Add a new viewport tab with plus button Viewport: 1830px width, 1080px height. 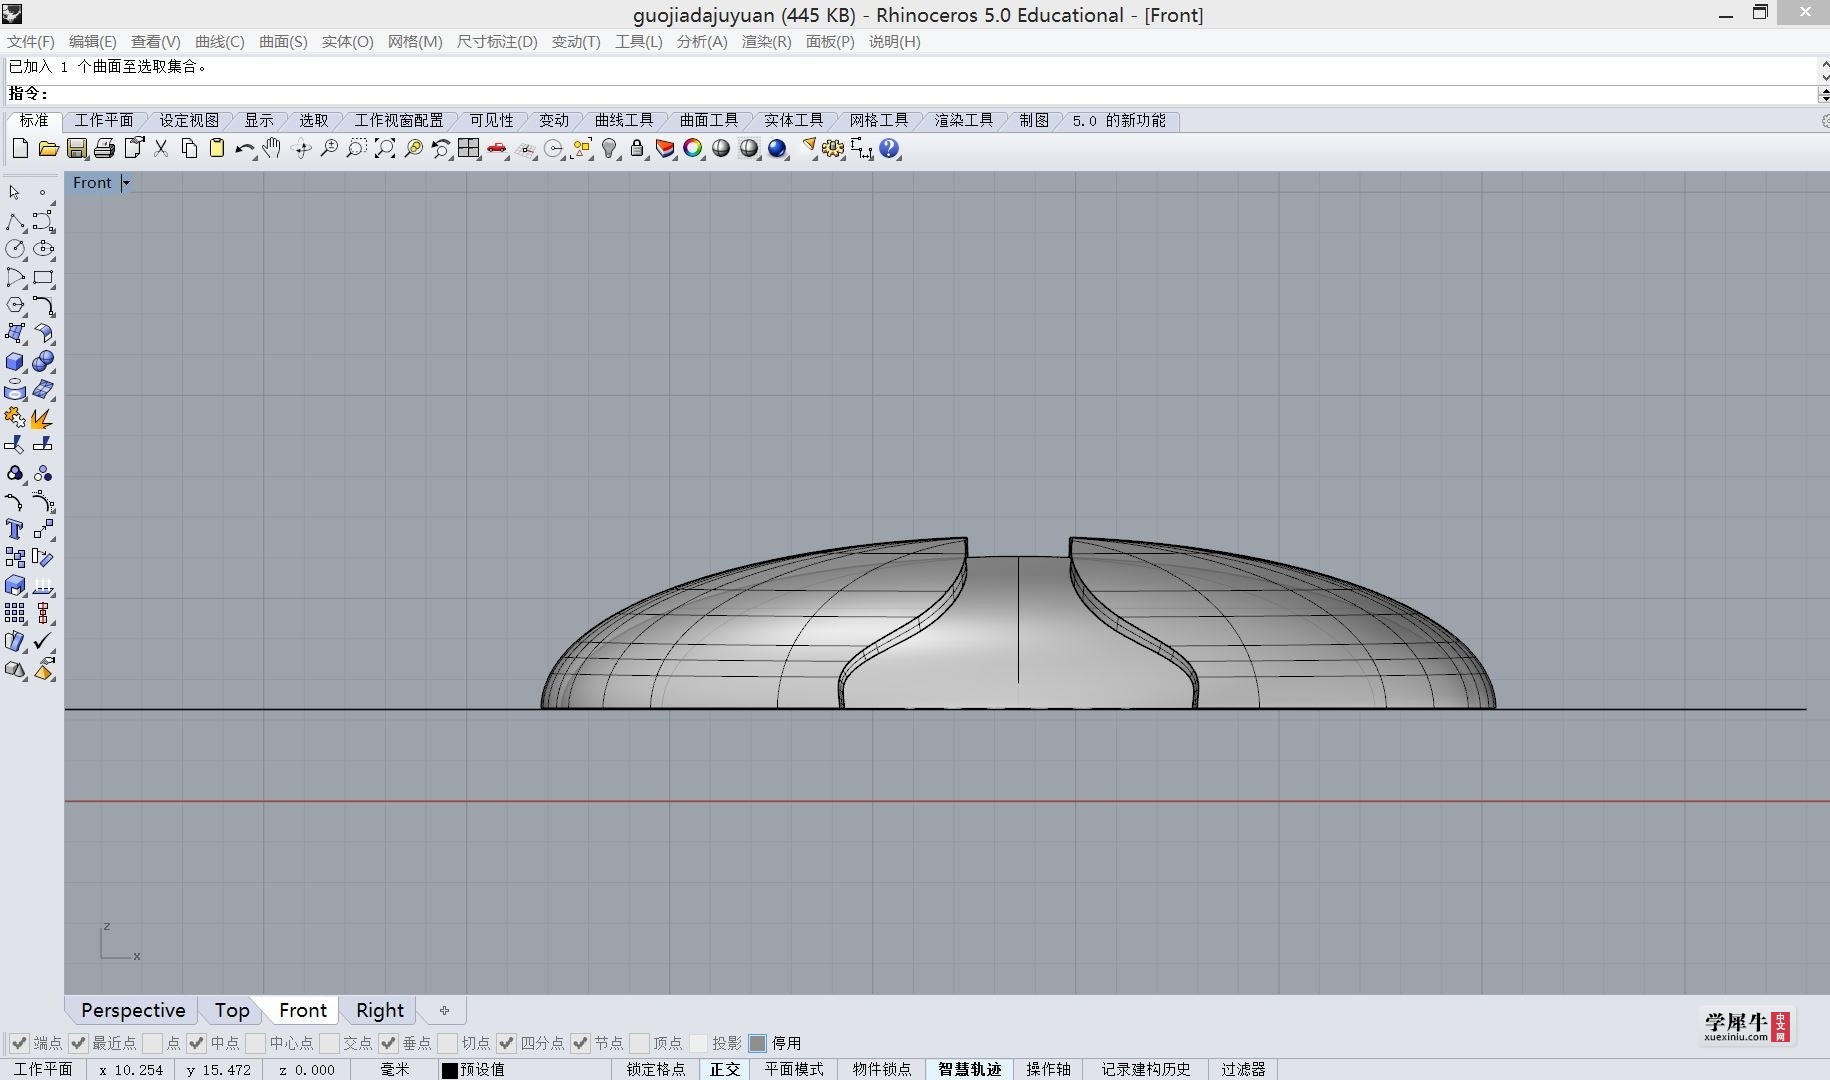tap(444, 1010)
